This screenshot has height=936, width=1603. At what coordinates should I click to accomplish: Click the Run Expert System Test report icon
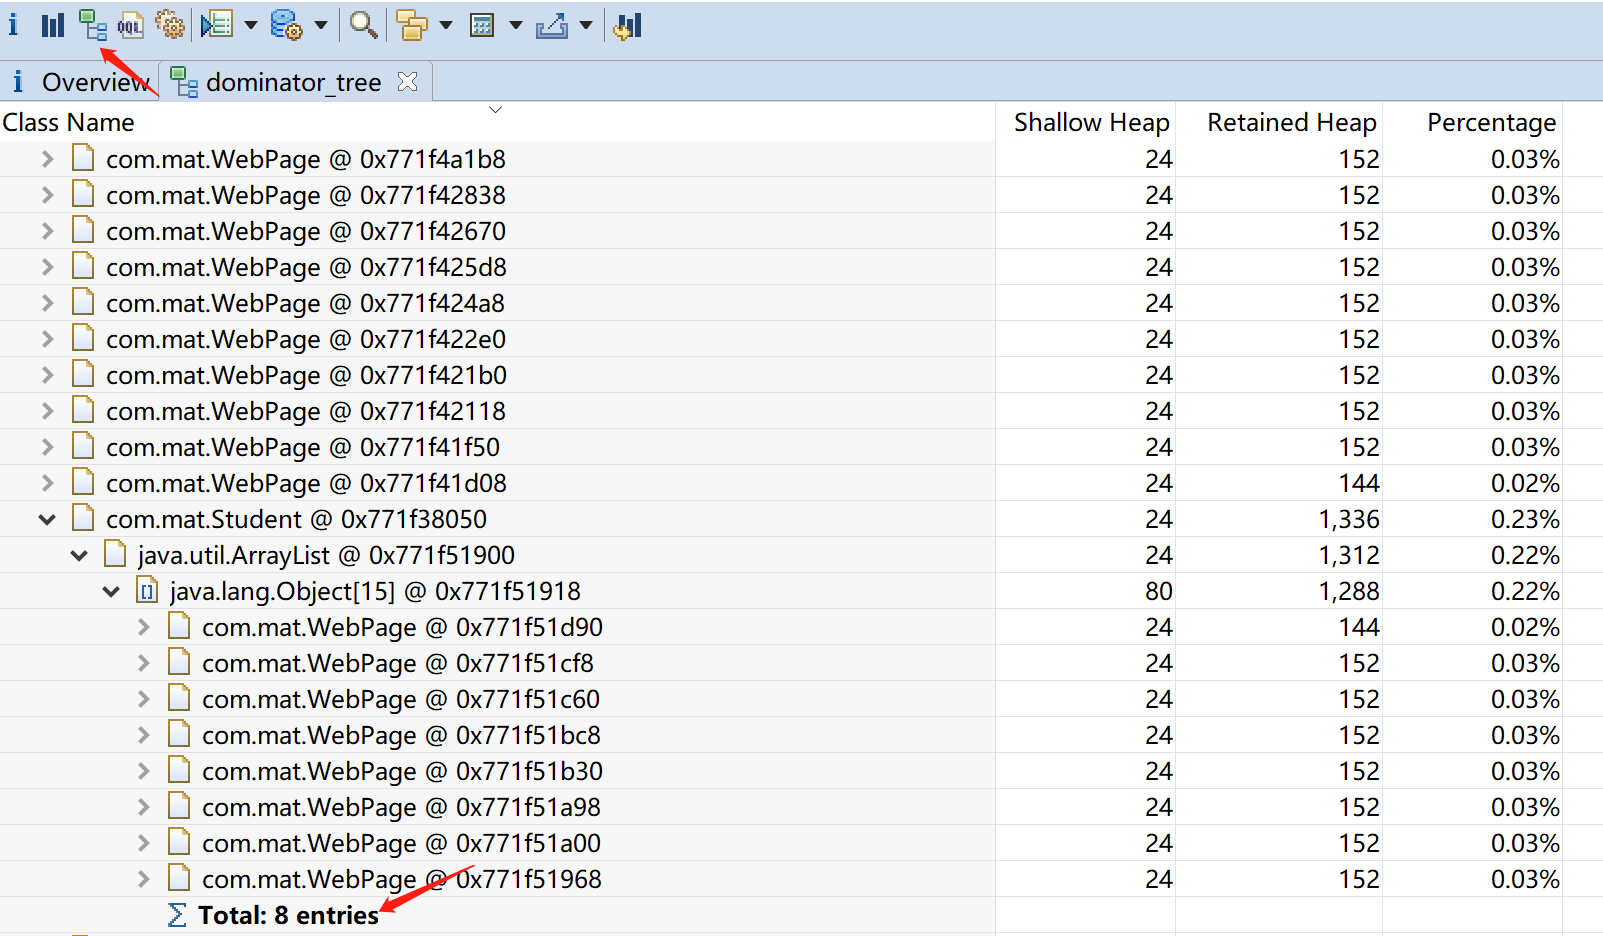pyautogui.click(x=216, y=25)
